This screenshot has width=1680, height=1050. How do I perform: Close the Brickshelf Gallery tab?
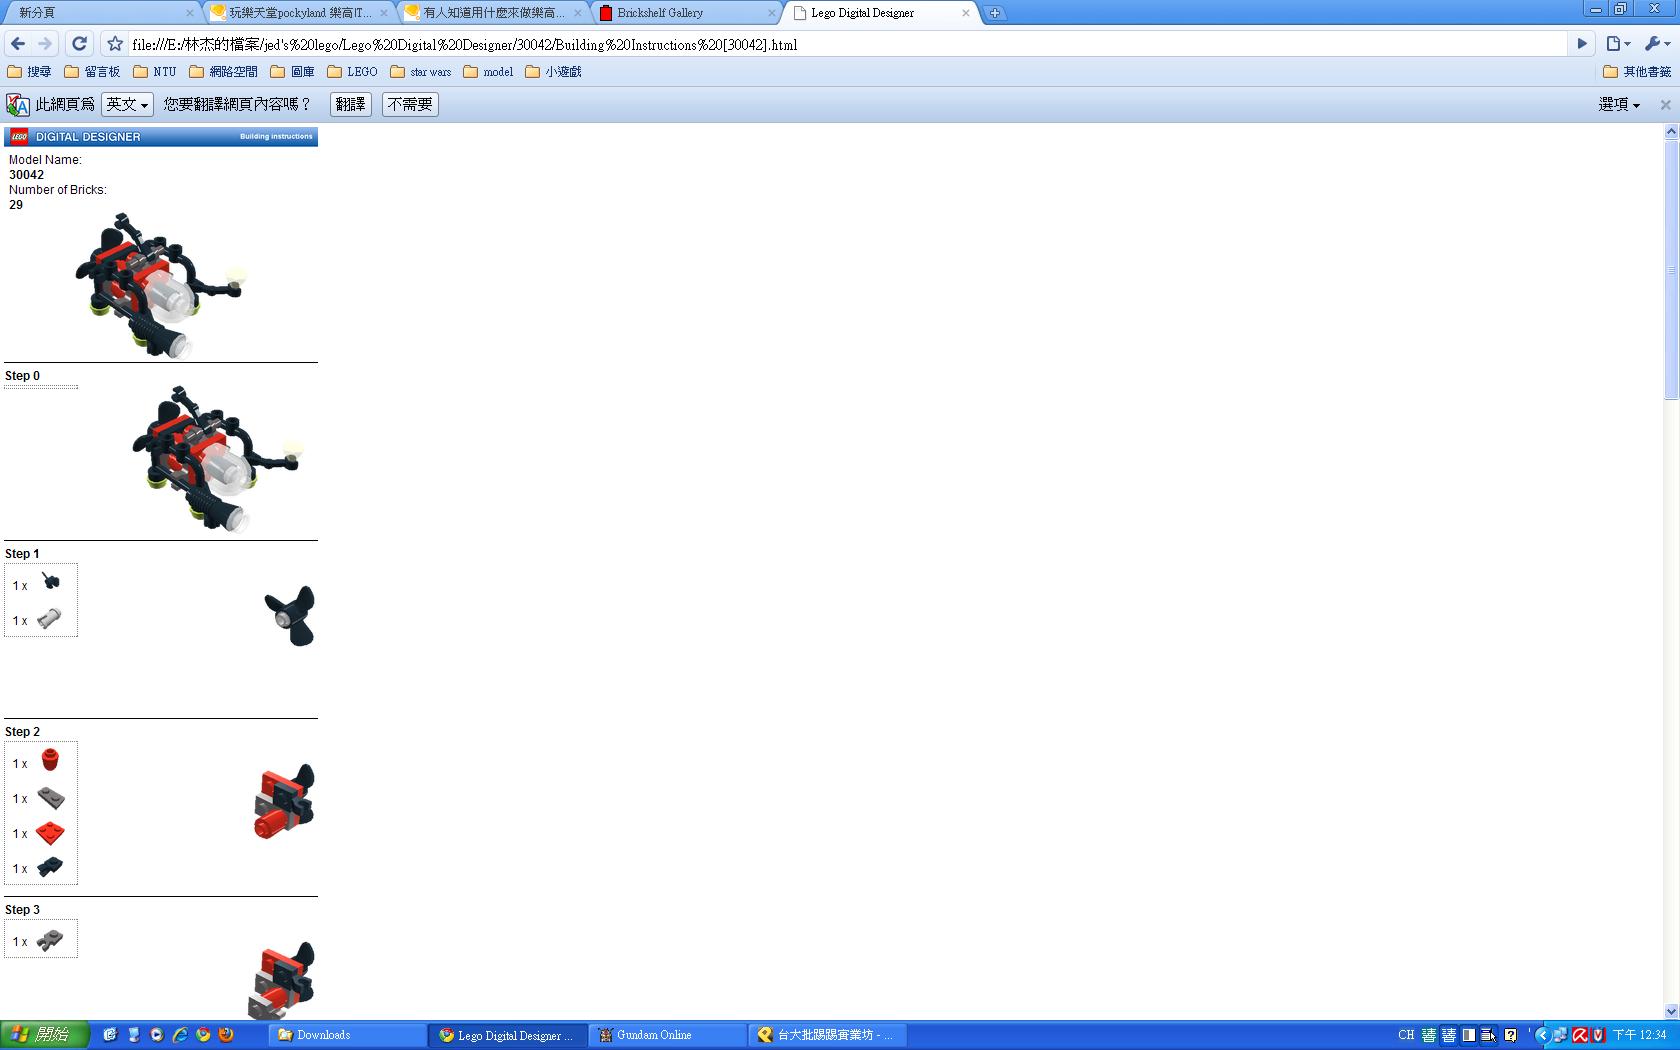pyautogui.click(x=772, y=13)
